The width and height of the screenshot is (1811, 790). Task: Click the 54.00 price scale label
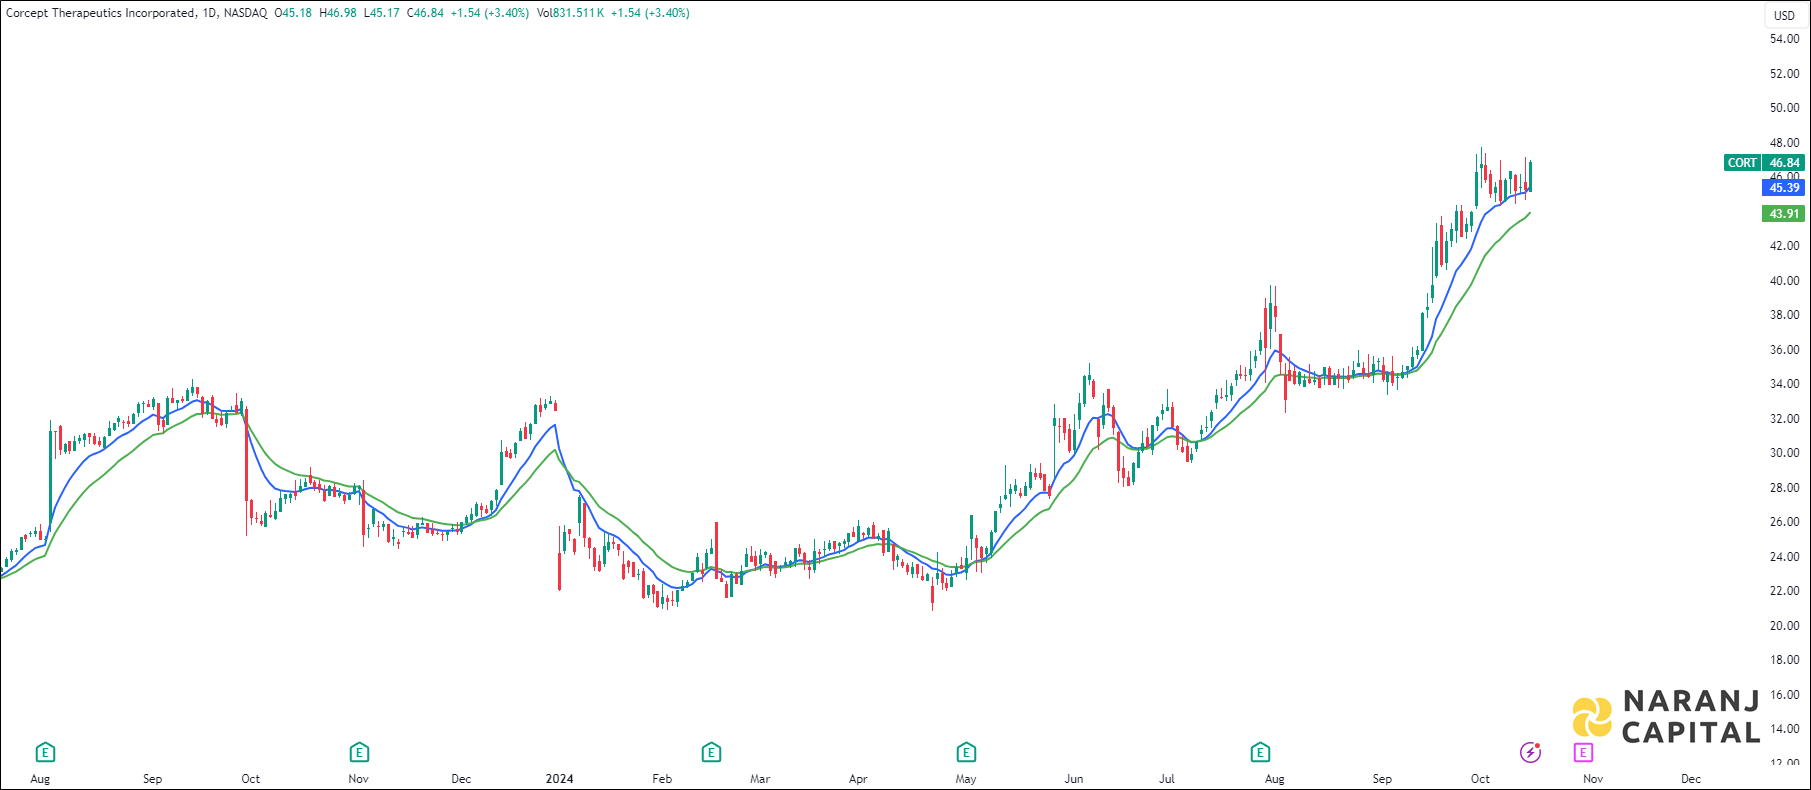pyautogui.click(x=1784, y=39)
